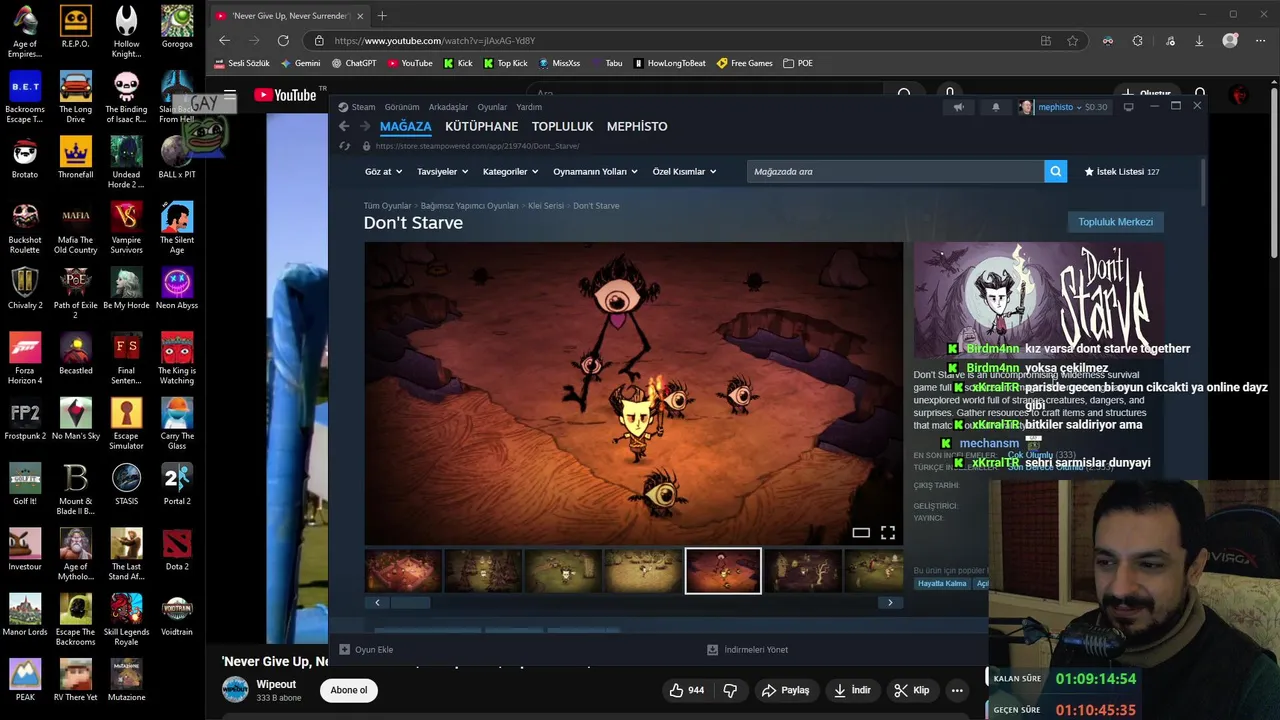This screenshot has width=1280, height=720.
Task: Open the R.E.P.O. desktop icon
Action: click(75, 28)
